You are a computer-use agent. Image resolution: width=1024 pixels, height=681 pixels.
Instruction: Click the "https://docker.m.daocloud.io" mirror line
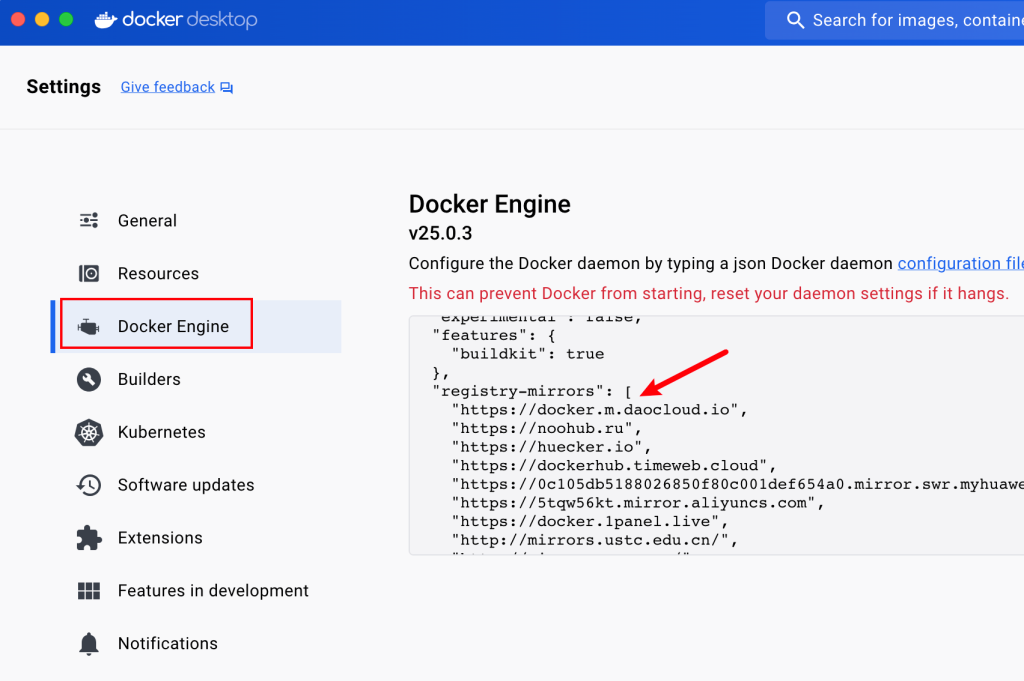coord(599,410)
